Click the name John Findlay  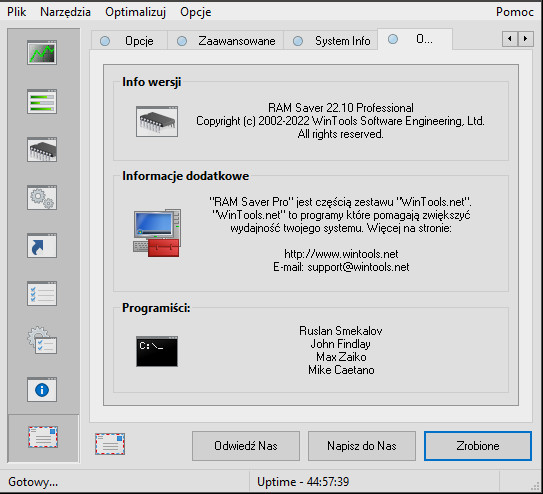point(341,344)
